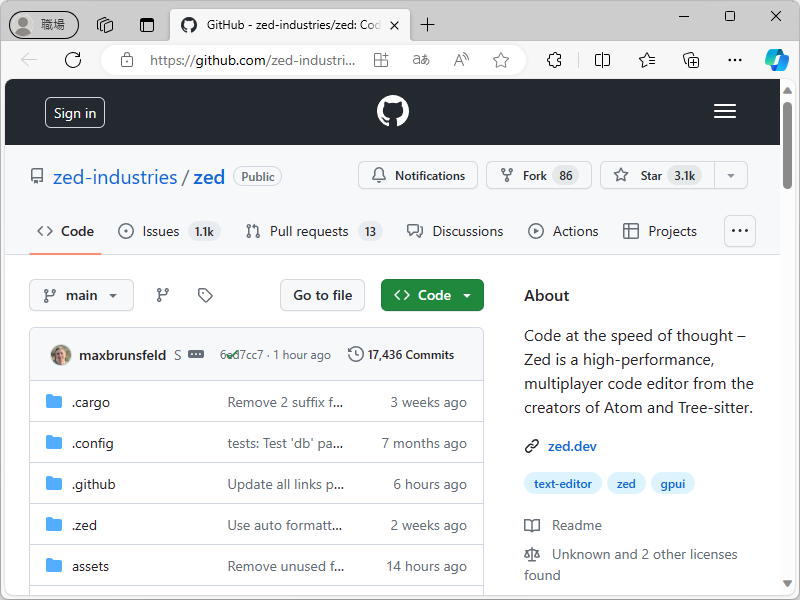
Task: Click the Sign in button
Action: point(74,112)
